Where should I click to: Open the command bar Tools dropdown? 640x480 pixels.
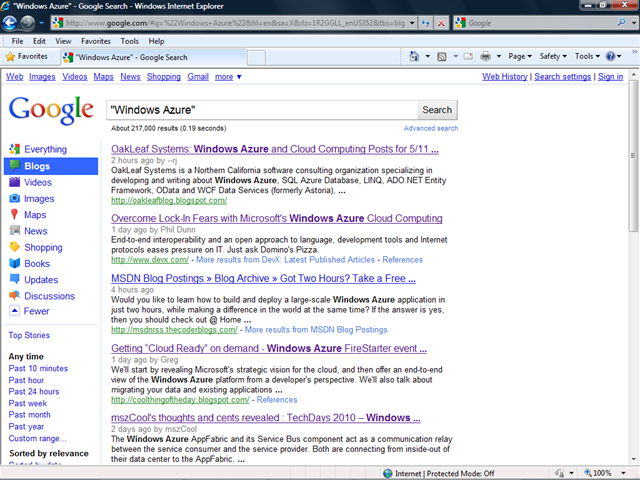[x=587, y=56]
